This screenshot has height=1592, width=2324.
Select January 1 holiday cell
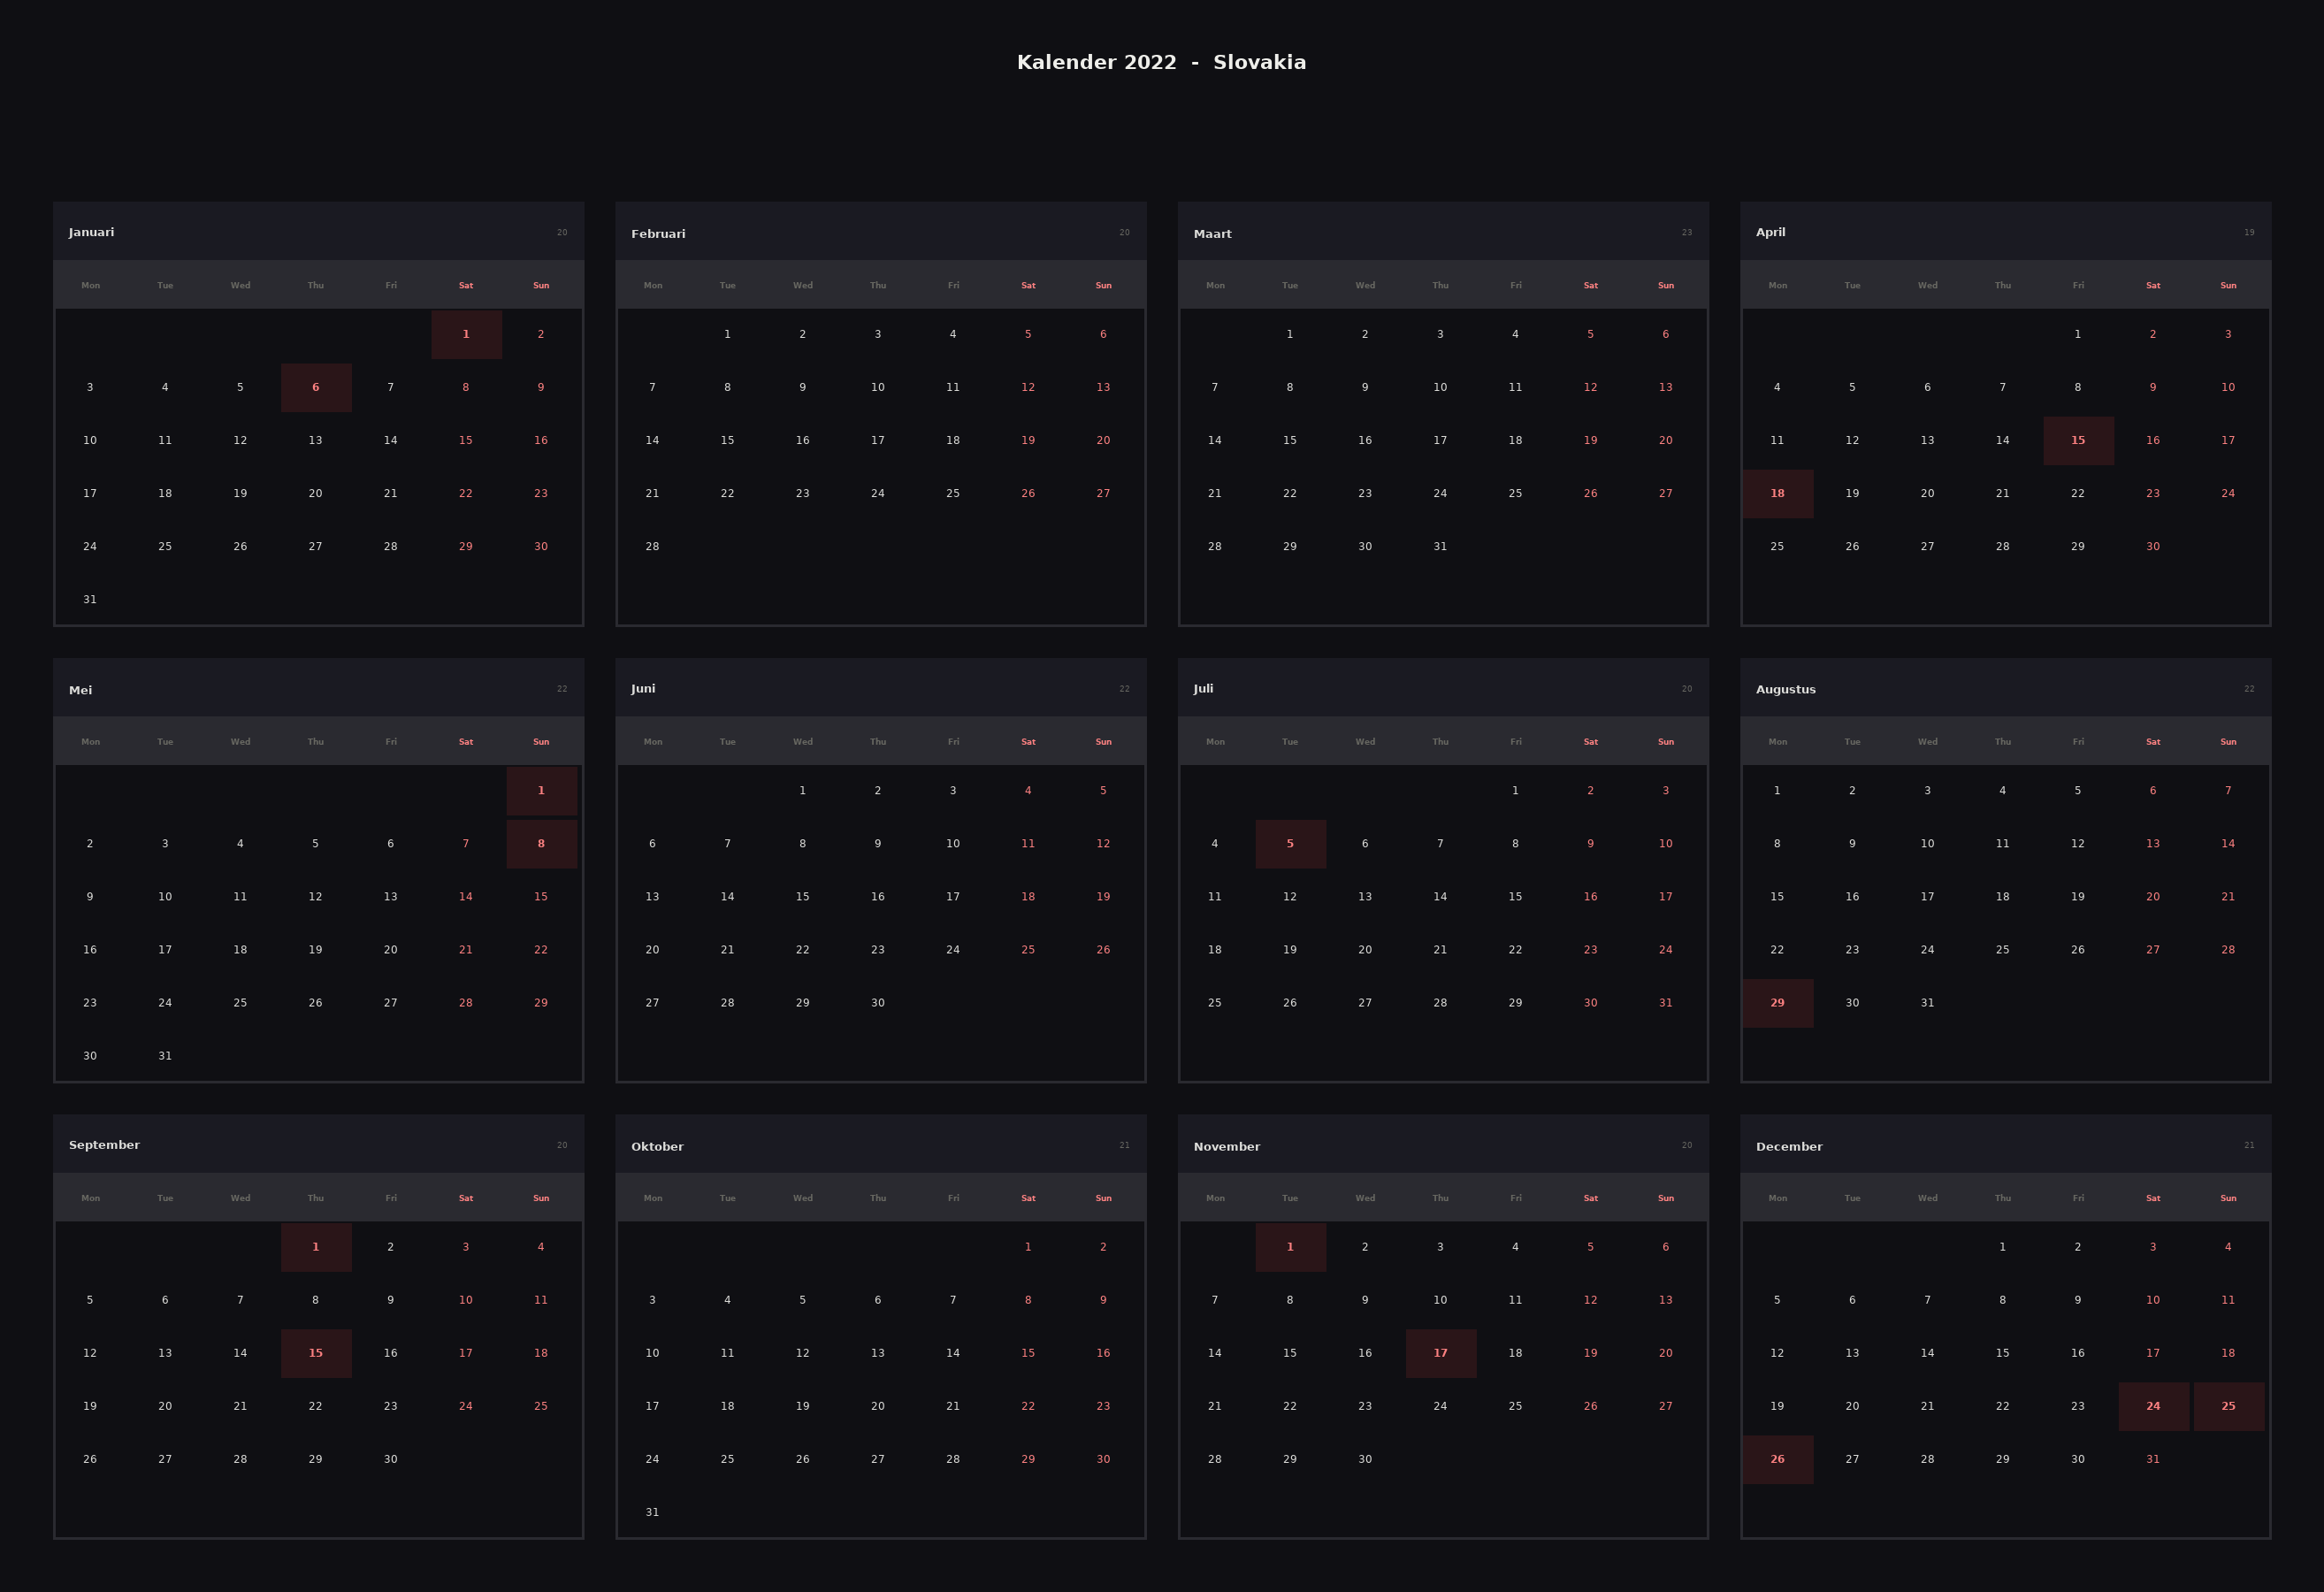pyautogui.click(x=466, y=334)
